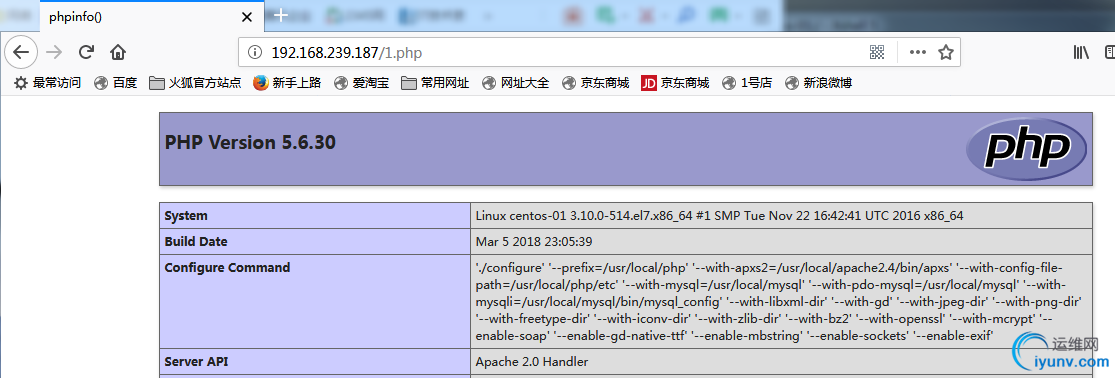
Task: Click the gear icon of 最常访问
Action: 21,83
